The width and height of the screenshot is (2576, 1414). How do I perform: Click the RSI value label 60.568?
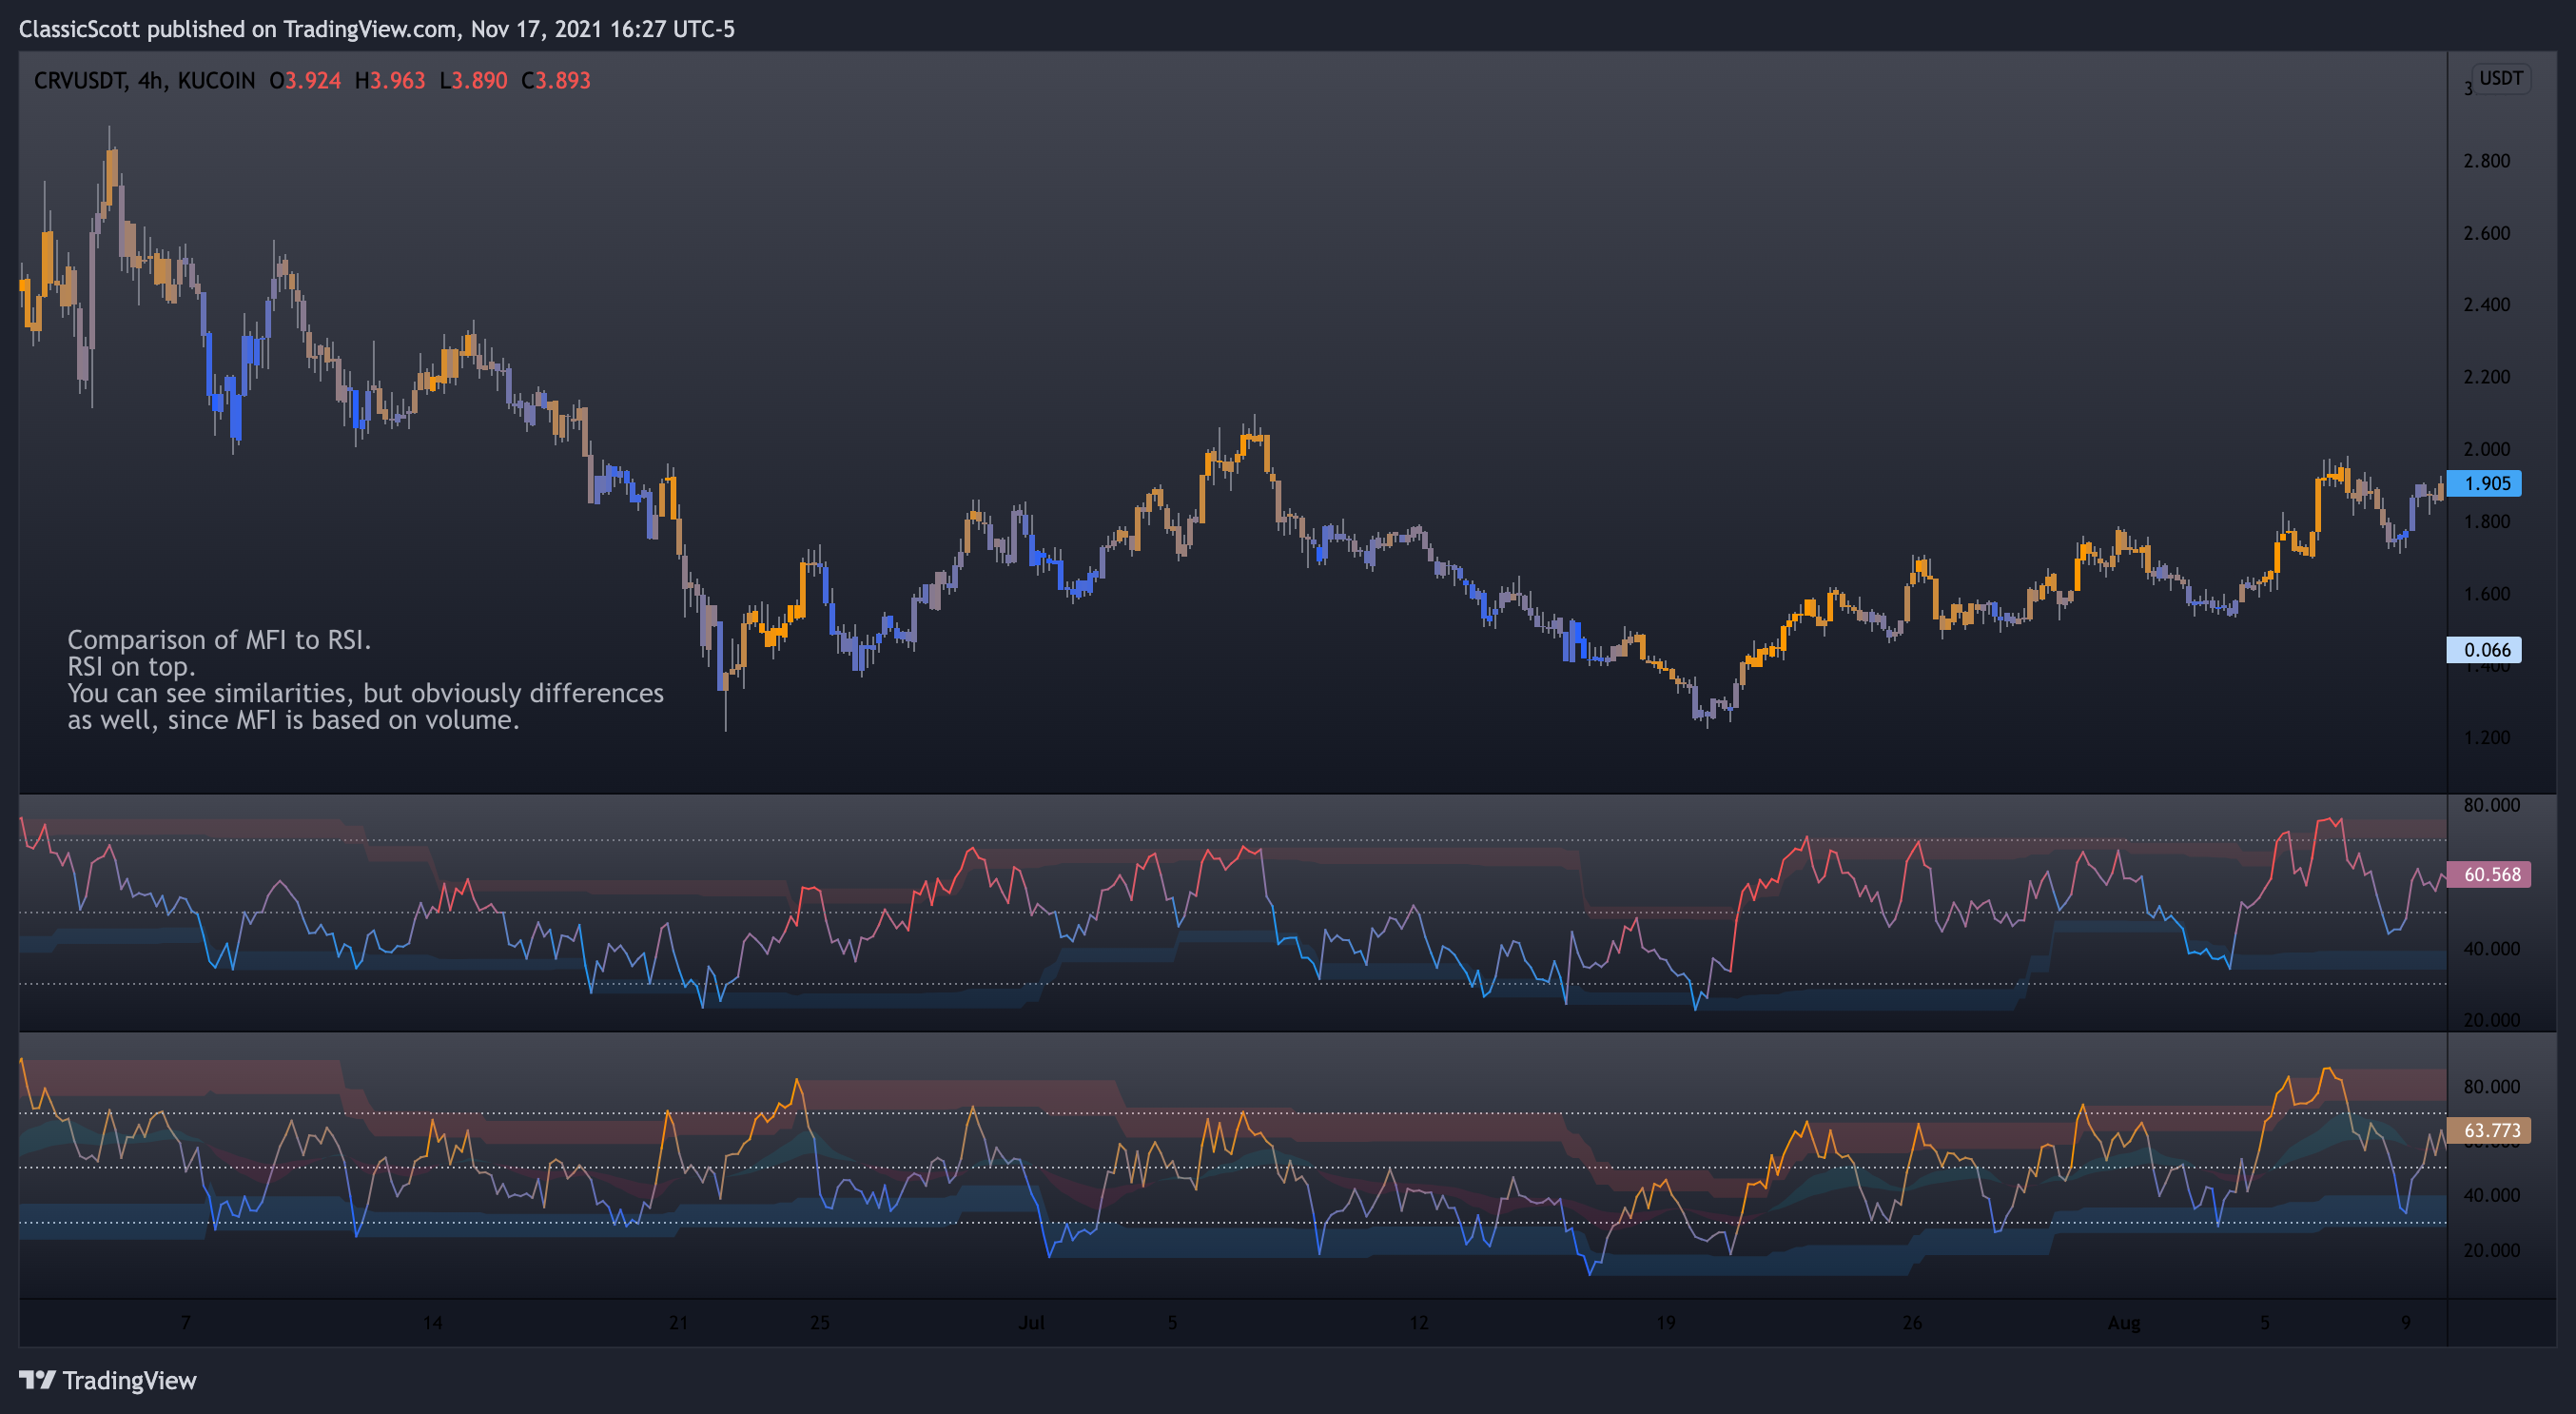[2491, 874]
